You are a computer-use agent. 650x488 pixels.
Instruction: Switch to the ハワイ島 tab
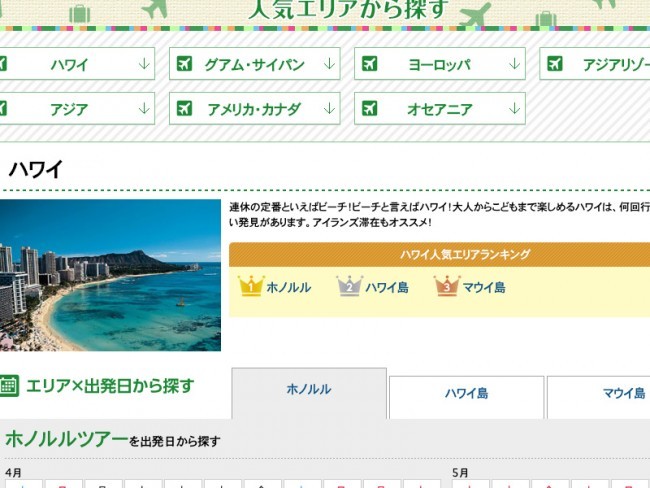click(x=466, y=394)
